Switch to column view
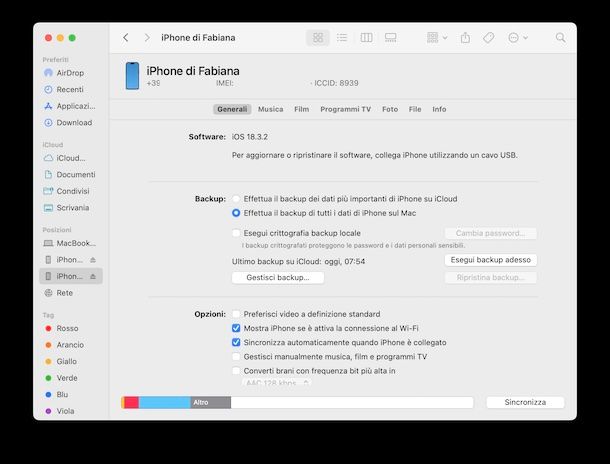 click(x=366, y=38)
